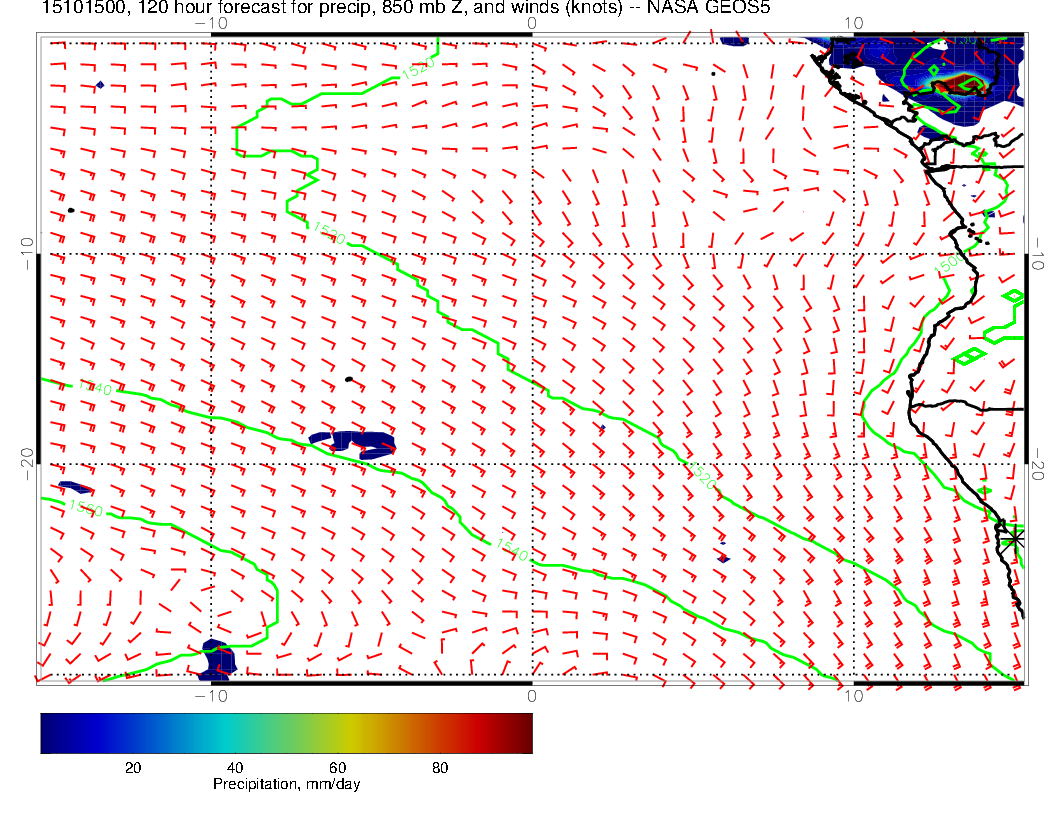
Task: Click the "40" tick label under the colorbar
Action: coord(234,768)
